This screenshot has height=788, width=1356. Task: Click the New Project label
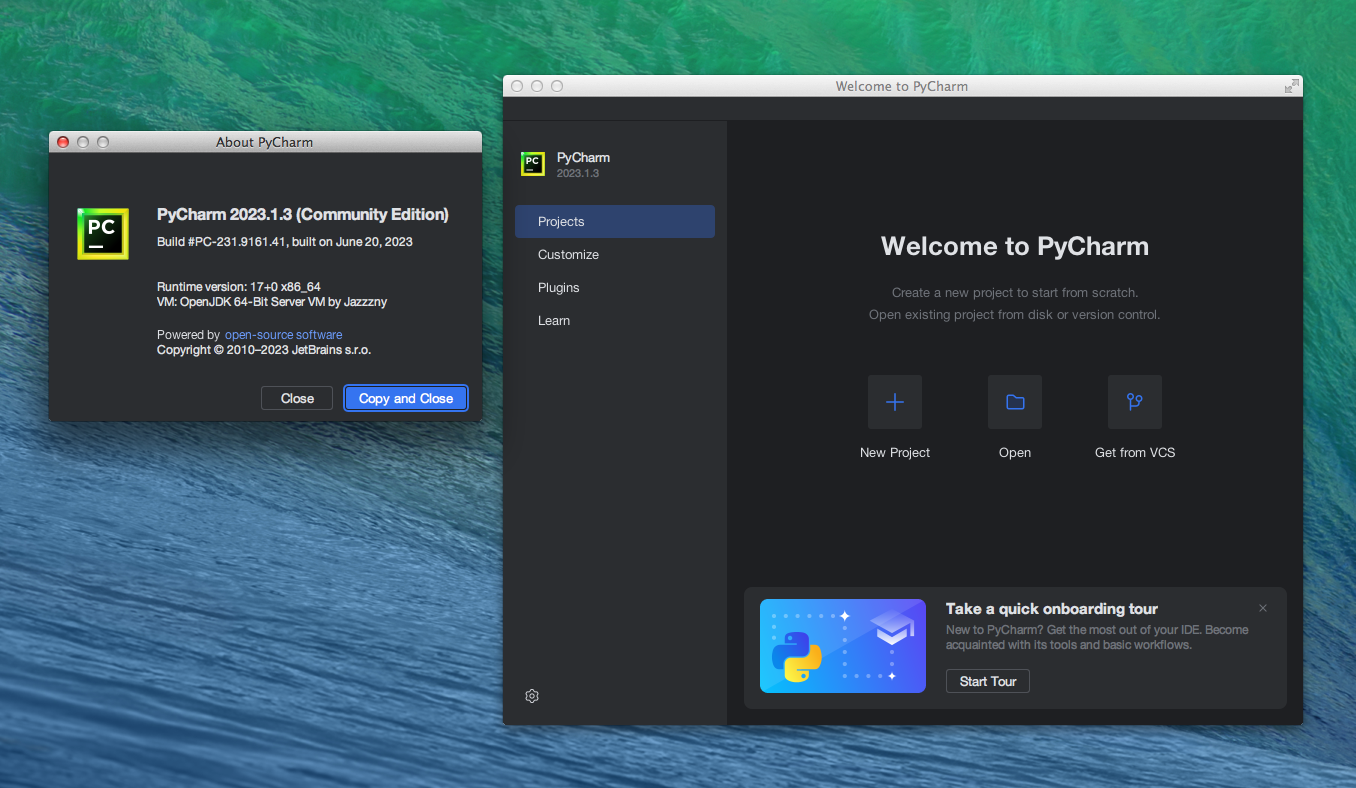pyautogui.click(x=895, y=453)
